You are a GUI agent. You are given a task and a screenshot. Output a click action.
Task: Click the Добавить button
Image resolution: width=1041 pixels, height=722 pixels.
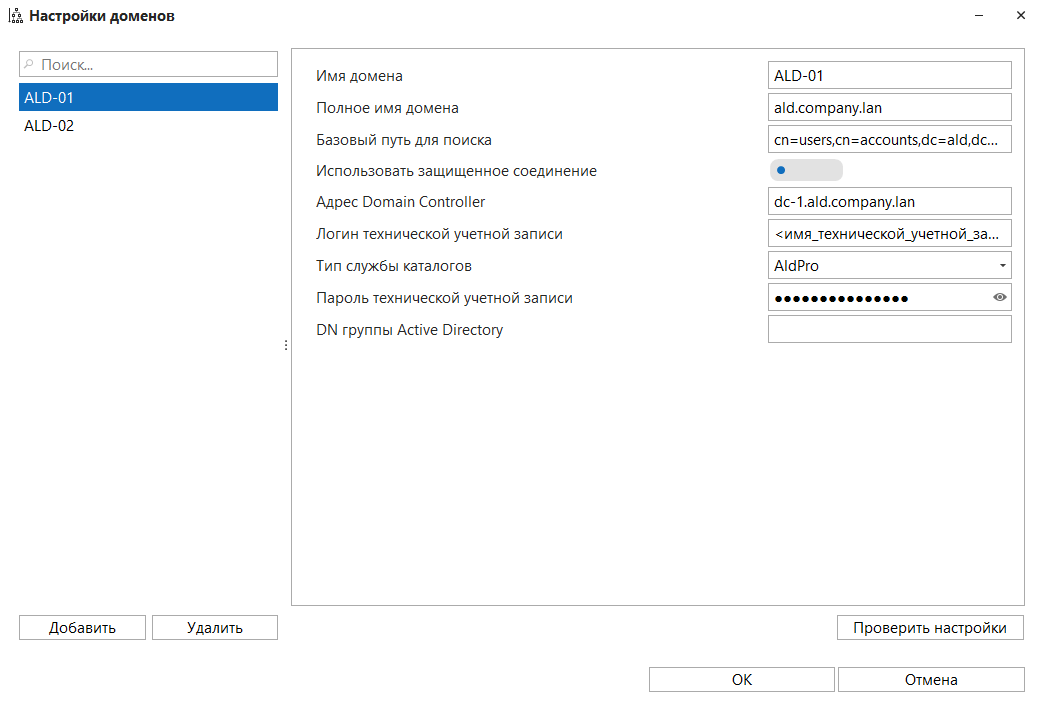(x=82, y=628)
